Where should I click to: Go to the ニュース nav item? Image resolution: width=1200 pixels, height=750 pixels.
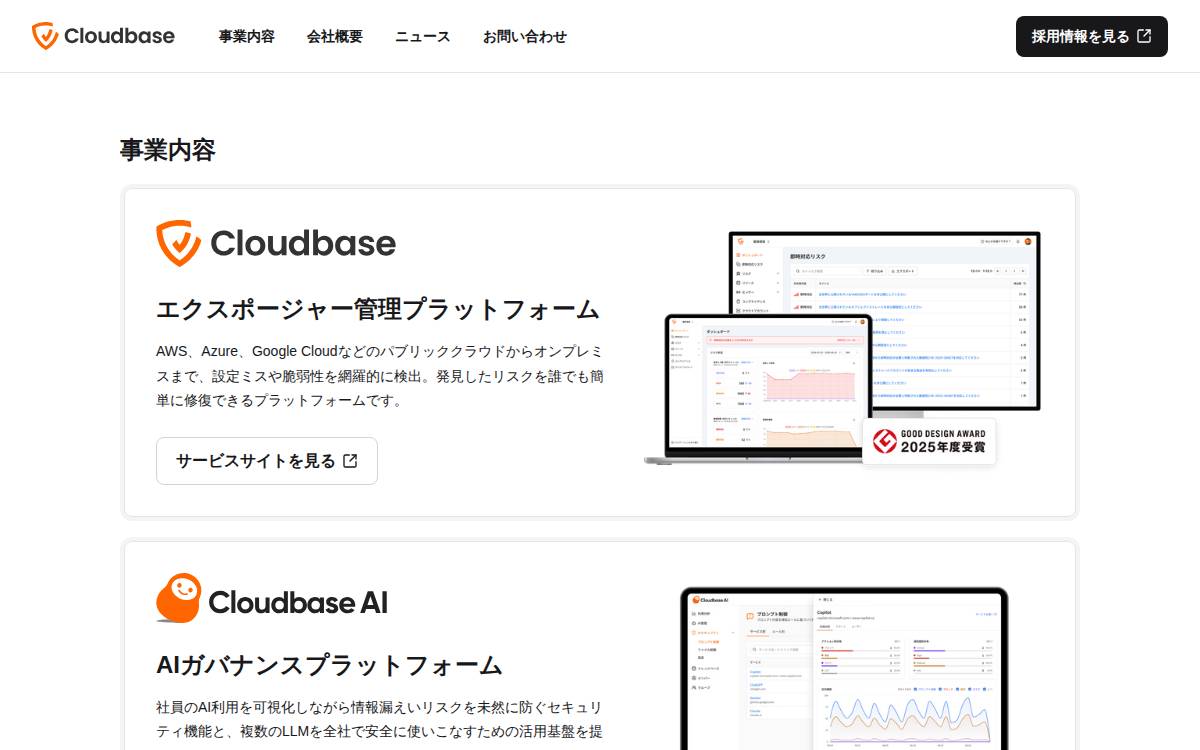(422, 36)
